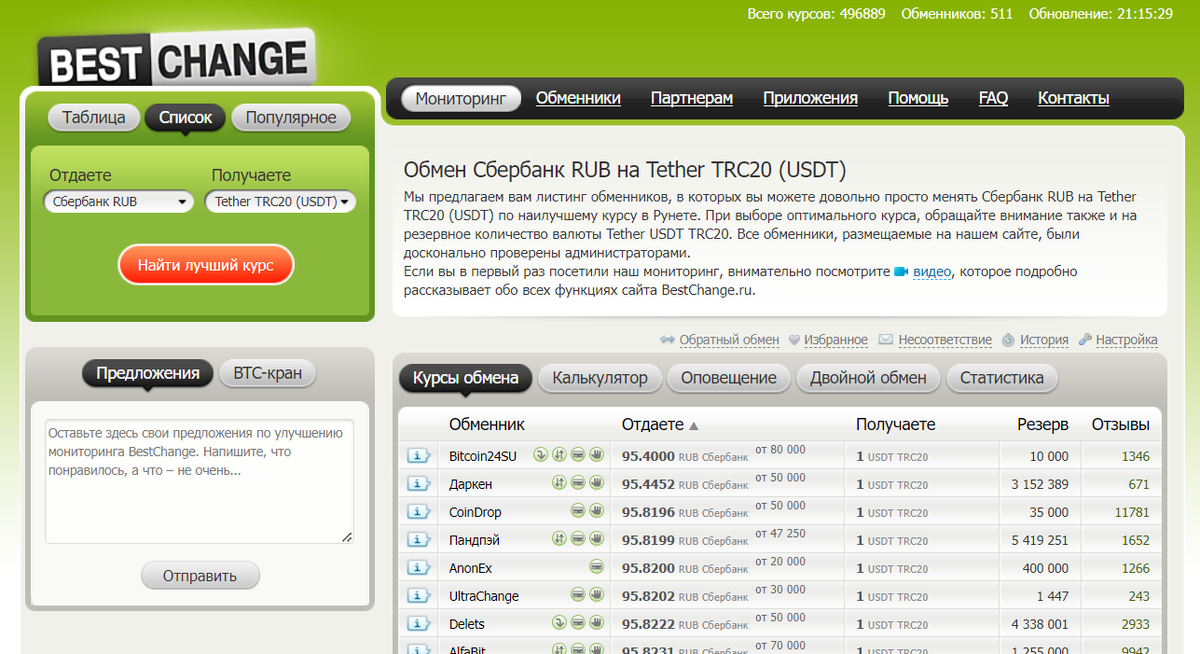Open info icon for CoinDrop exchanger
Screen dimensions: 1200x654
click(x=417, y=512)
